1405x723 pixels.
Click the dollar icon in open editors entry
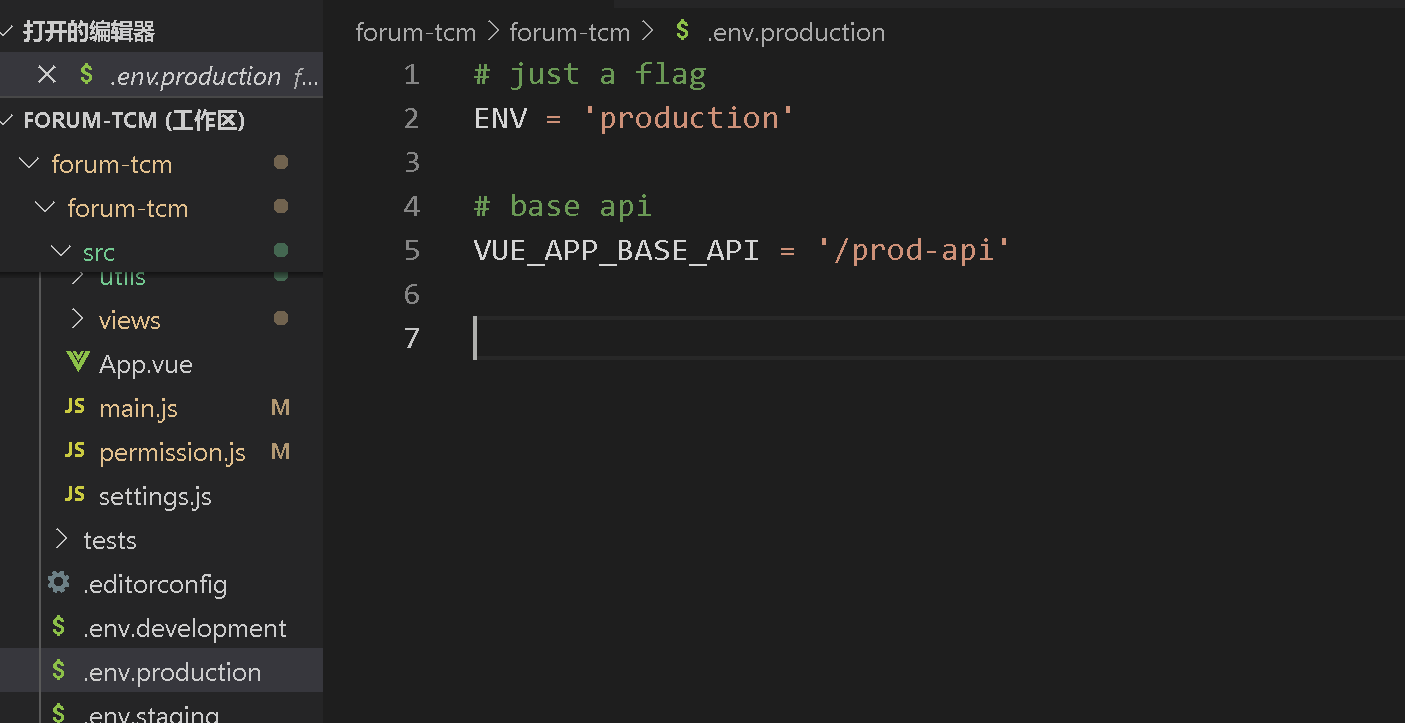(87, 75)
